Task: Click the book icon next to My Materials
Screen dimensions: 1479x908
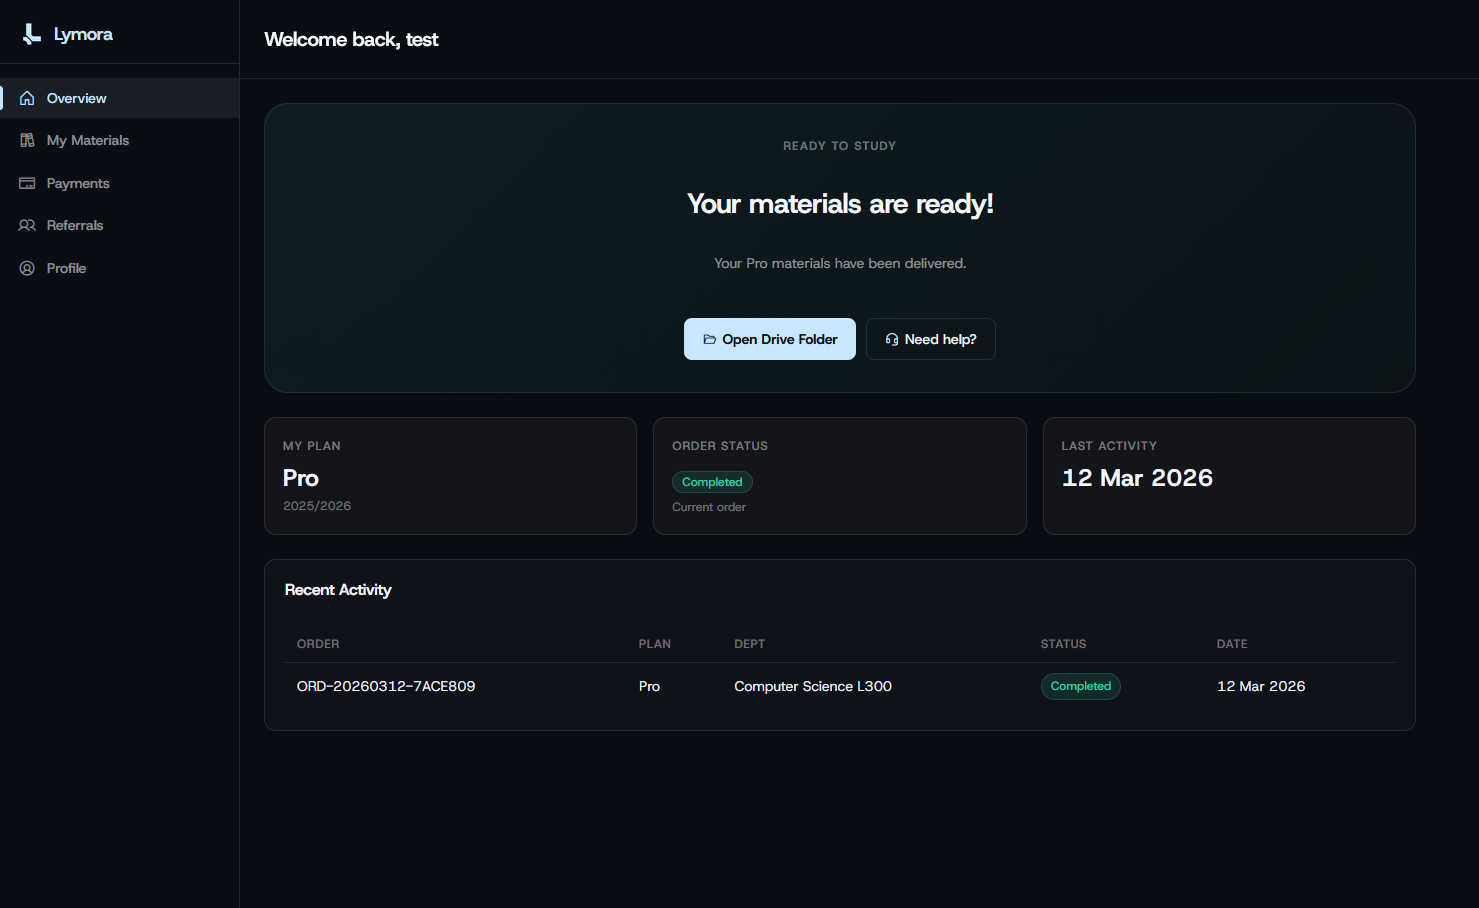Action: (27, 140)
